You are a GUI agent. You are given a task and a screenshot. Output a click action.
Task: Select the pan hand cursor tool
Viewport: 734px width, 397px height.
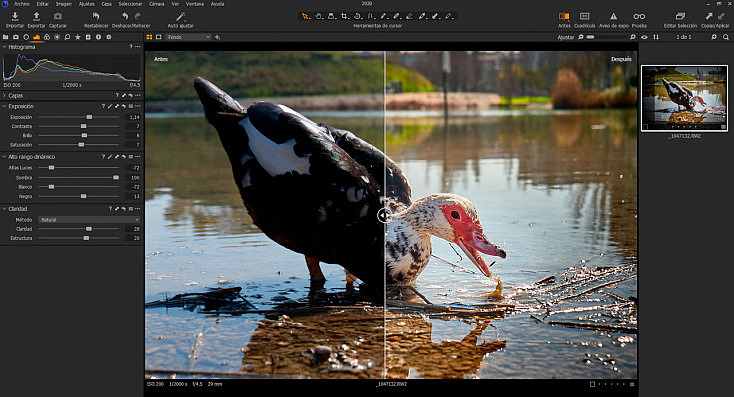[318, 16]
